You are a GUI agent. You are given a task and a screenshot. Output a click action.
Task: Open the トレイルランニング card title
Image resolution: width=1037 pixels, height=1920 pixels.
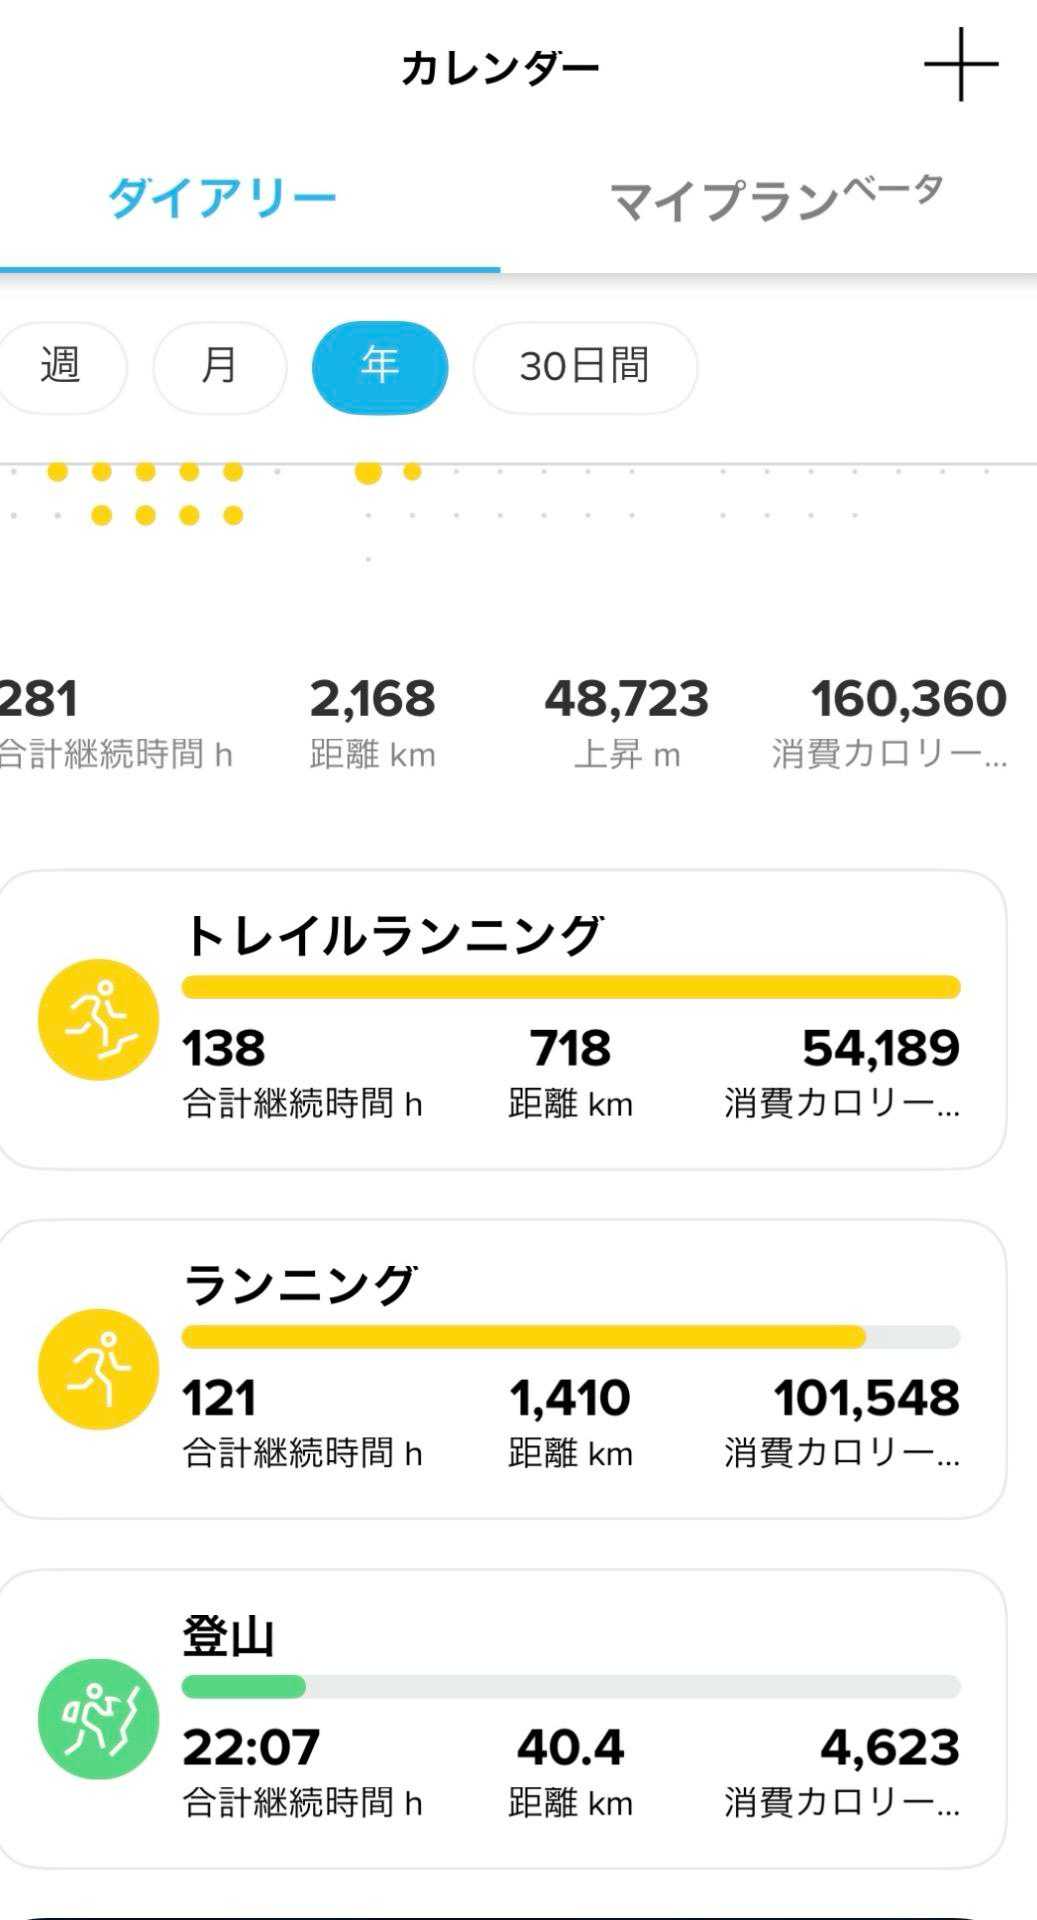pos(393,936)
